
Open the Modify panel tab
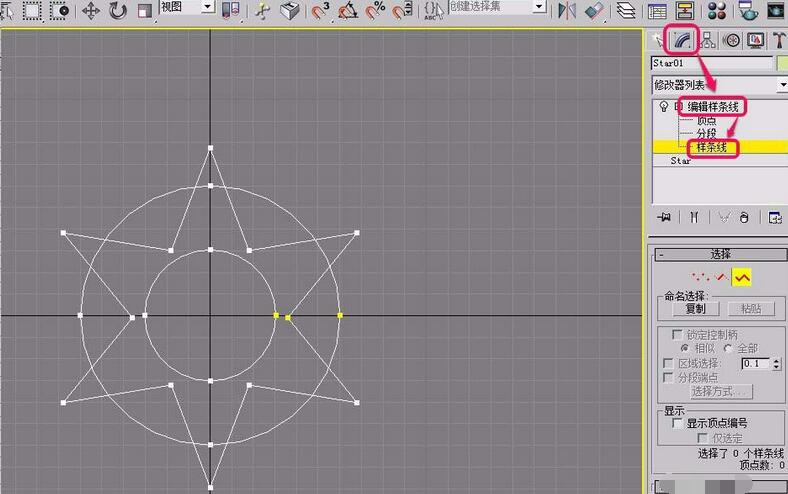[682, 40]
